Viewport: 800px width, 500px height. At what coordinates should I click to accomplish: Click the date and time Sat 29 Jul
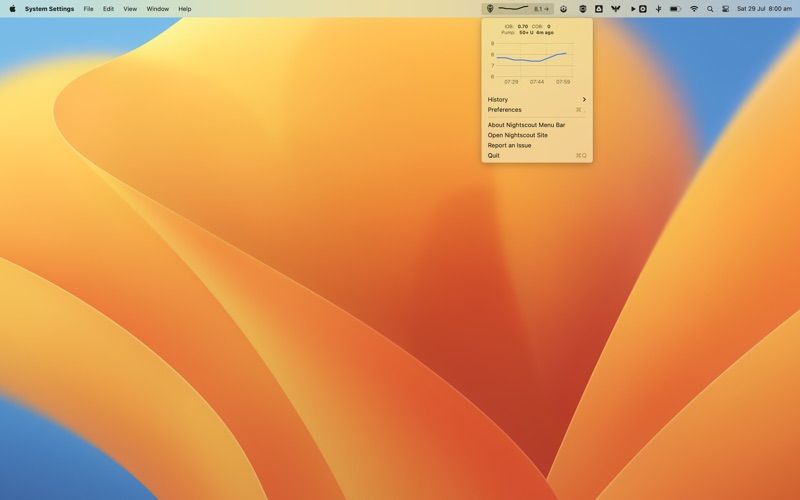pos(764,9)
